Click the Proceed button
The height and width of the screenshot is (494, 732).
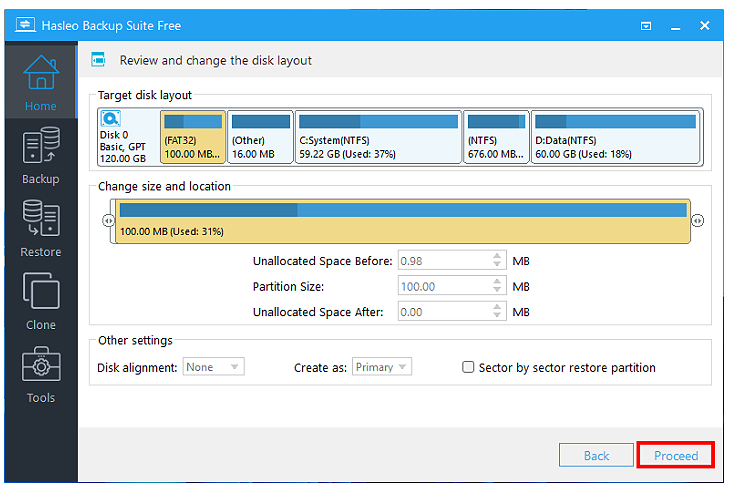[676, 455]
